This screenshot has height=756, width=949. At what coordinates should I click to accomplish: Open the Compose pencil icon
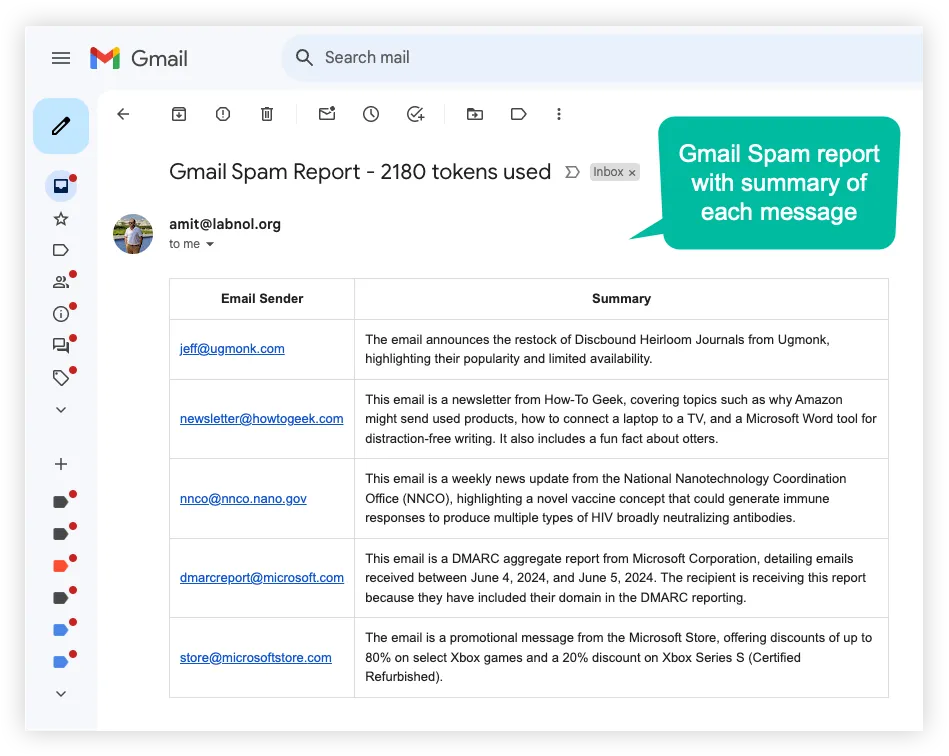click(x=61, y=126)
